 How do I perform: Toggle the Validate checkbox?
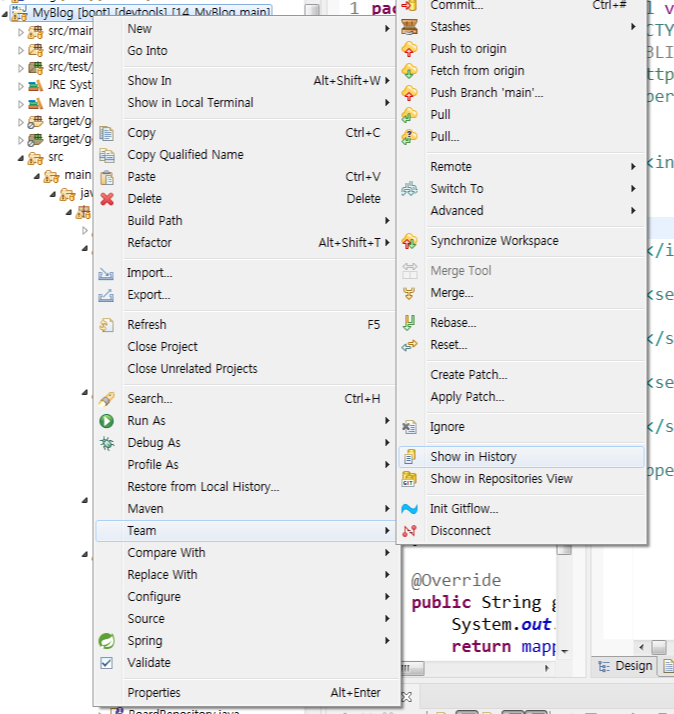107,663
